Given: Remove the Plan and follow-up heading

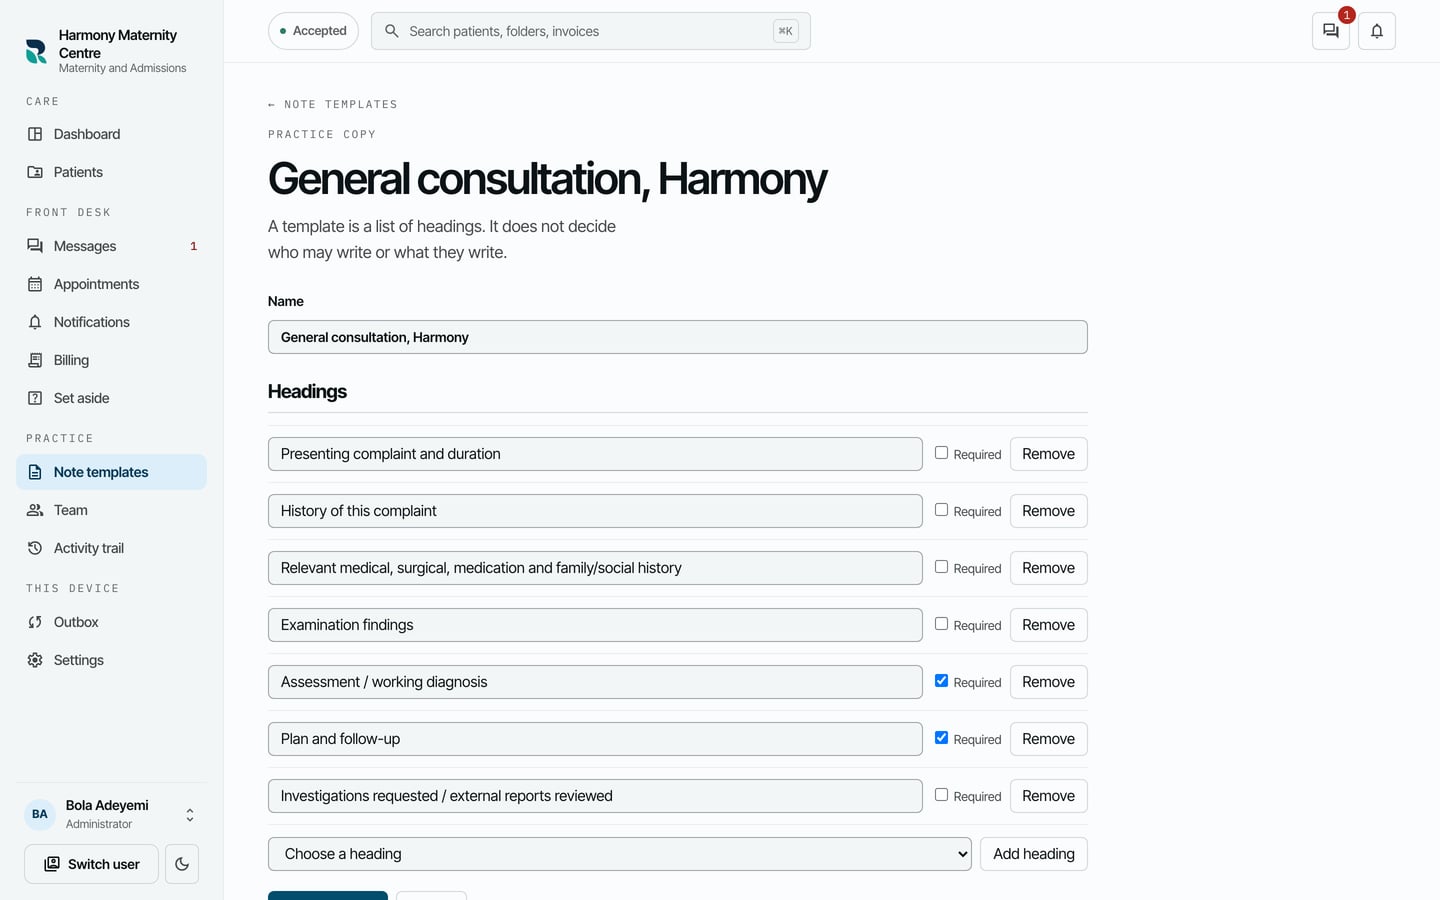Looking at the screenshot, I should point(1048,739).
